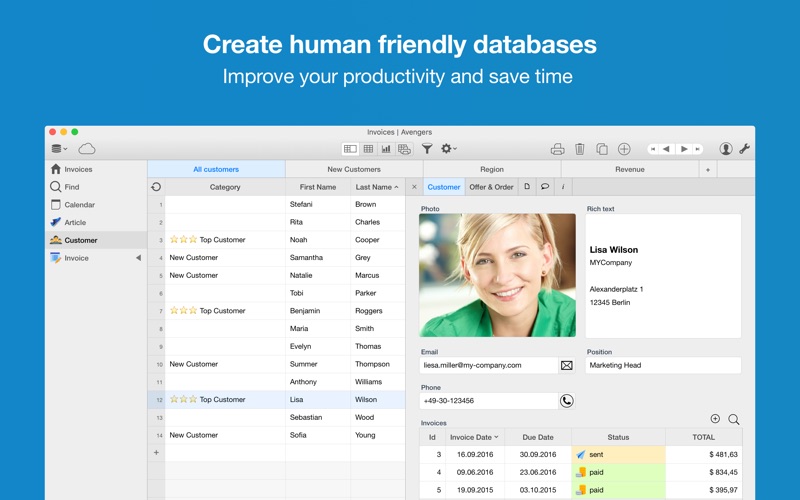Click the Phone input field

pos(489,401)
